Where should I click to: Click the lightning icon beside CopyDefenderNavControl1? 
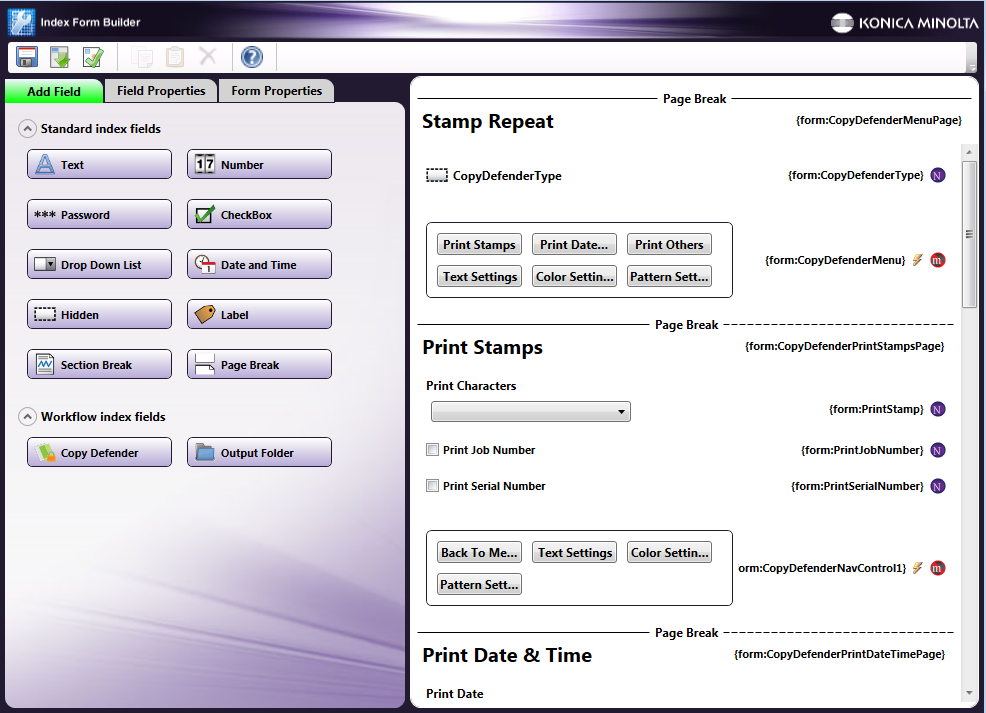click(x=917, y=568)
